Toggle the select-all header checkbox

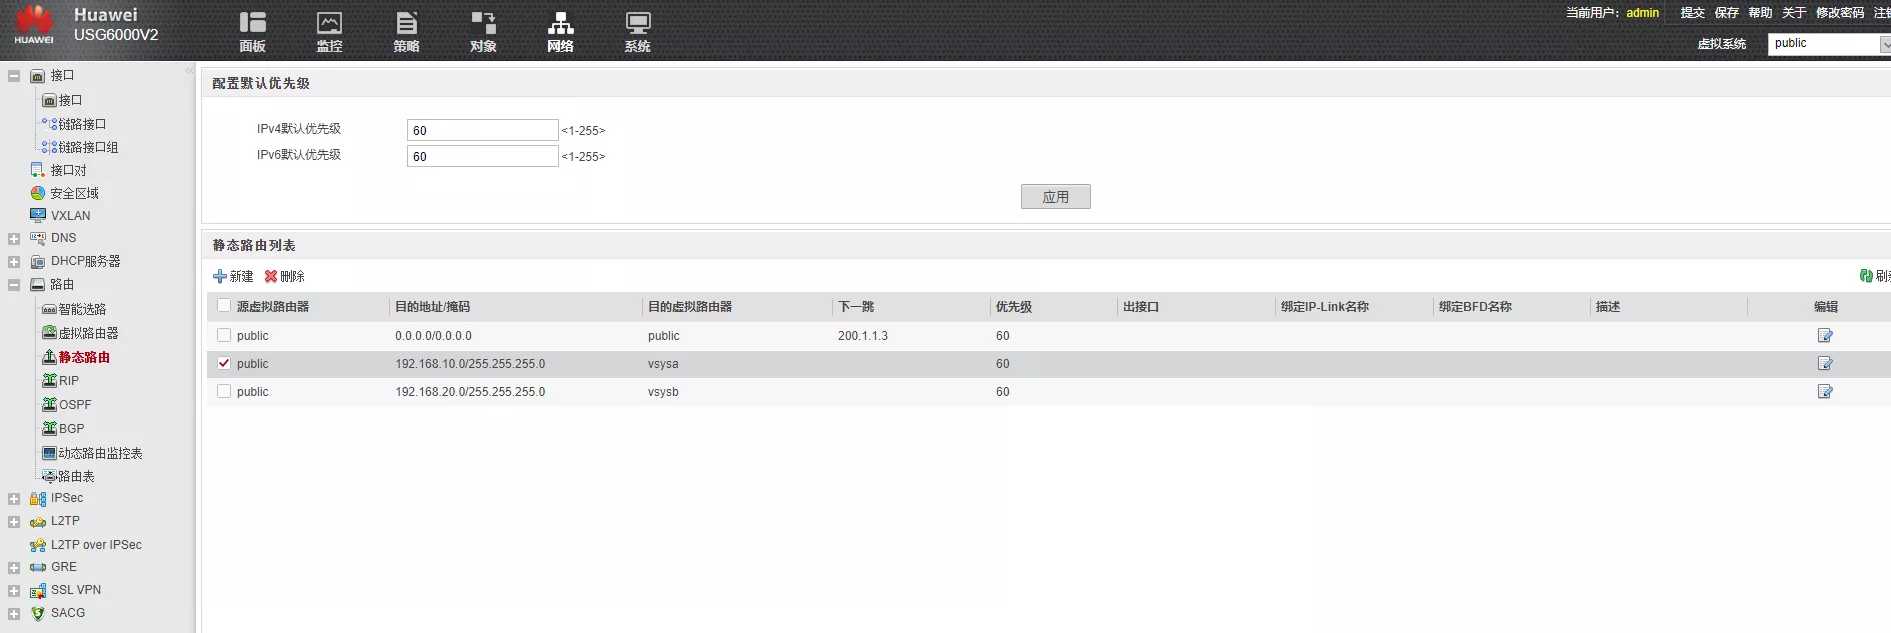(224, 306)
